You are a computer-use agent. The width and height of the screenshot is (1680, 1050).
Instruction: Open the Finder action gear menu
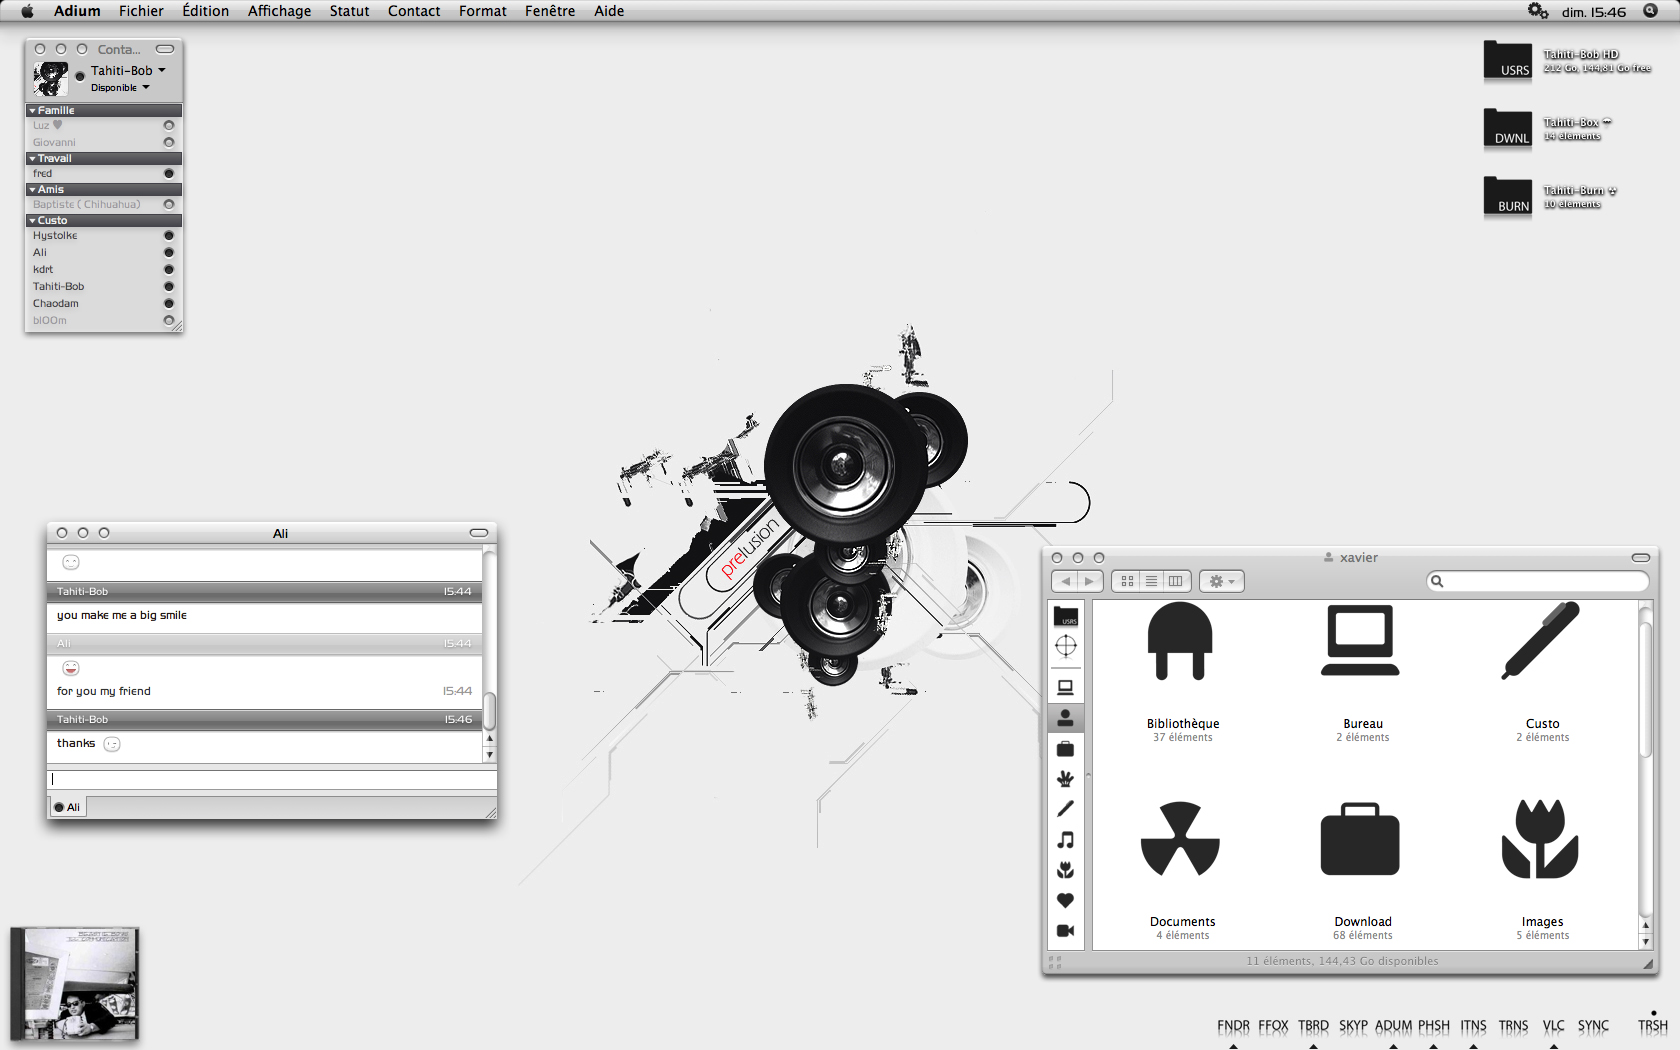click(x=1222, y=581)
